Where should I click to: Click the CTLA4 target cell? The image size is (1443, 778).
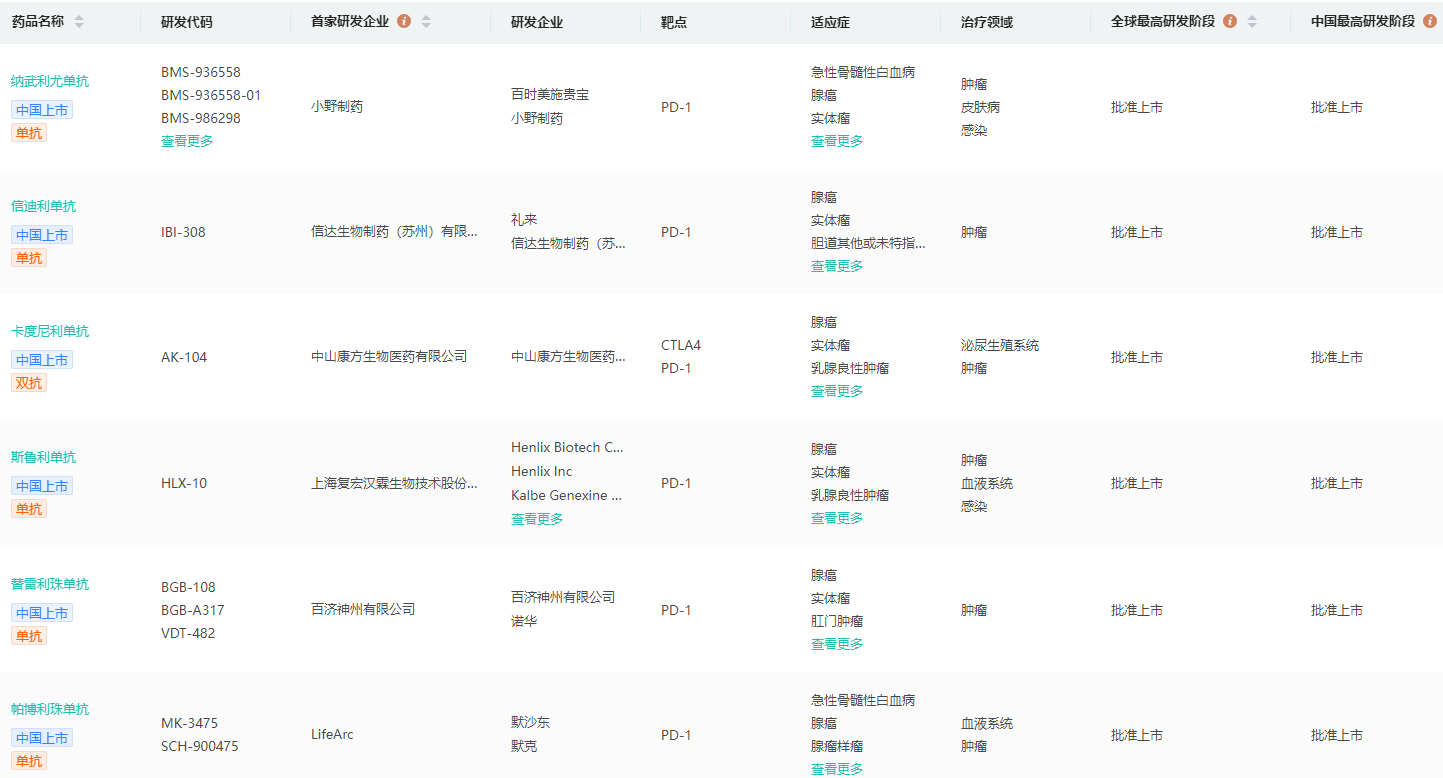click(x=681, y=345)
